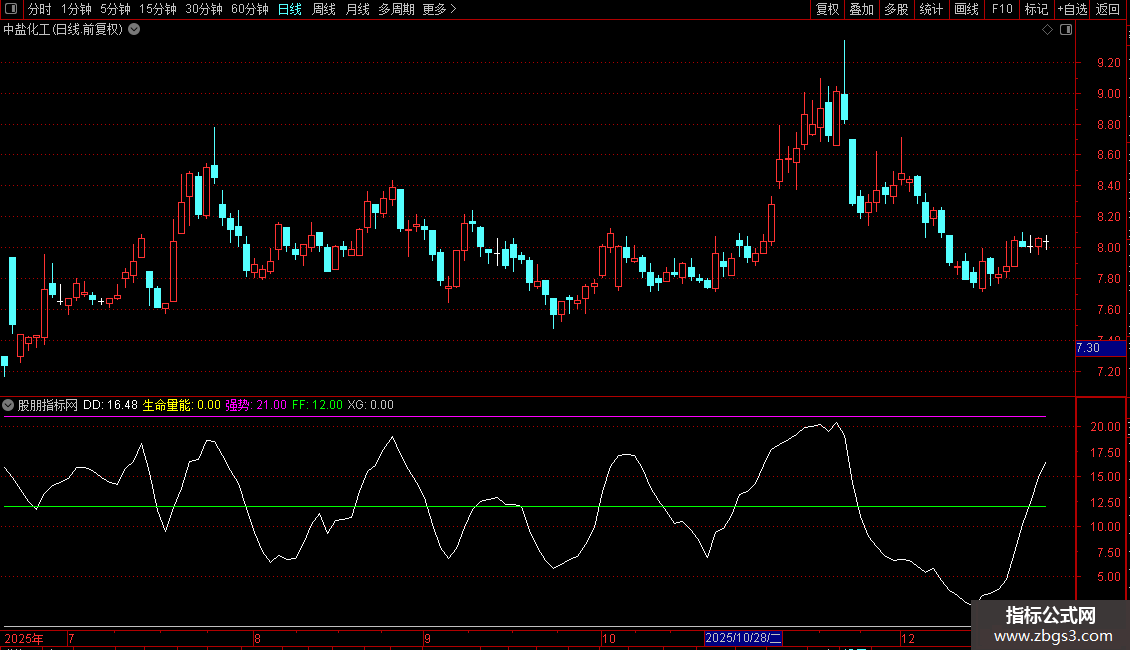1130x650 pixels.
Task: Click the XG: 0.00 label
Action: pyautogui.click(x=370, y=405)
